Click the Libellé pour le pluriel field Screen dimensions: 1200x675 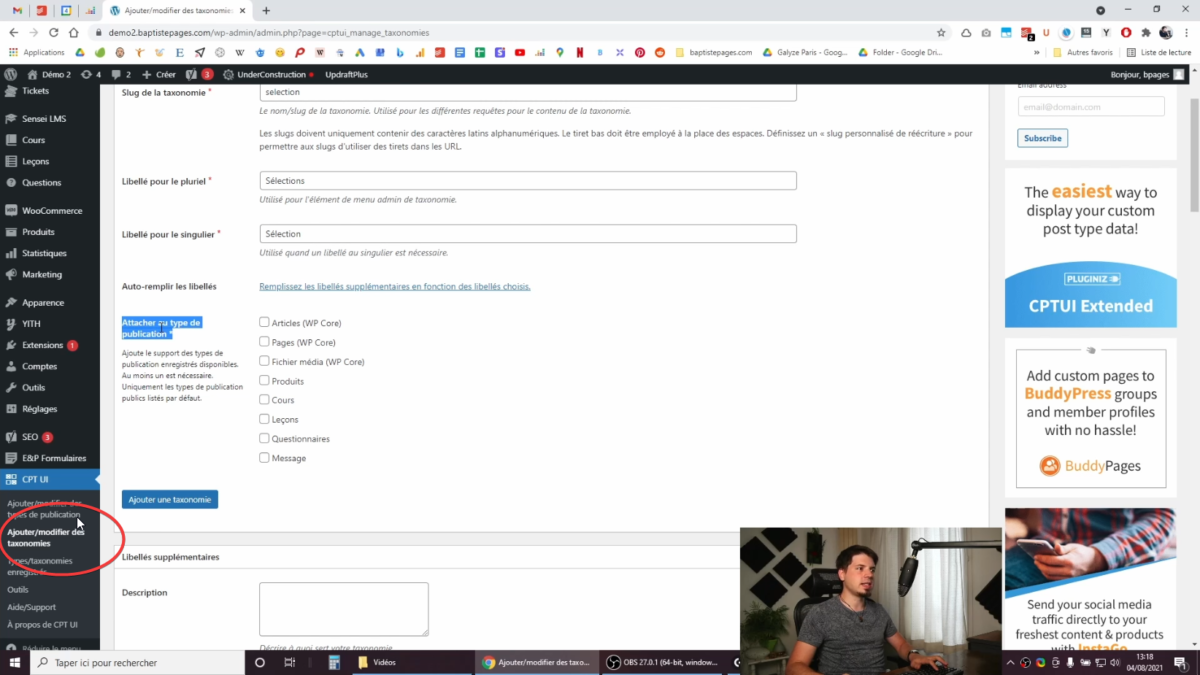pyautogui.click(x=527, y=181)
